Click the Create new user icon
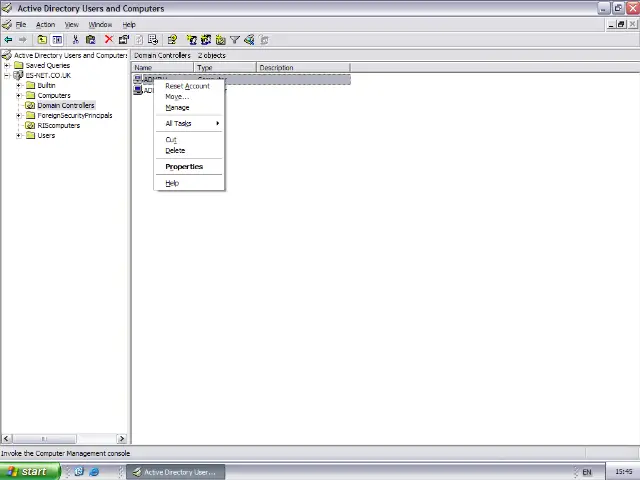The width and height of the screenshot is (640, 480). coord(191,40)
